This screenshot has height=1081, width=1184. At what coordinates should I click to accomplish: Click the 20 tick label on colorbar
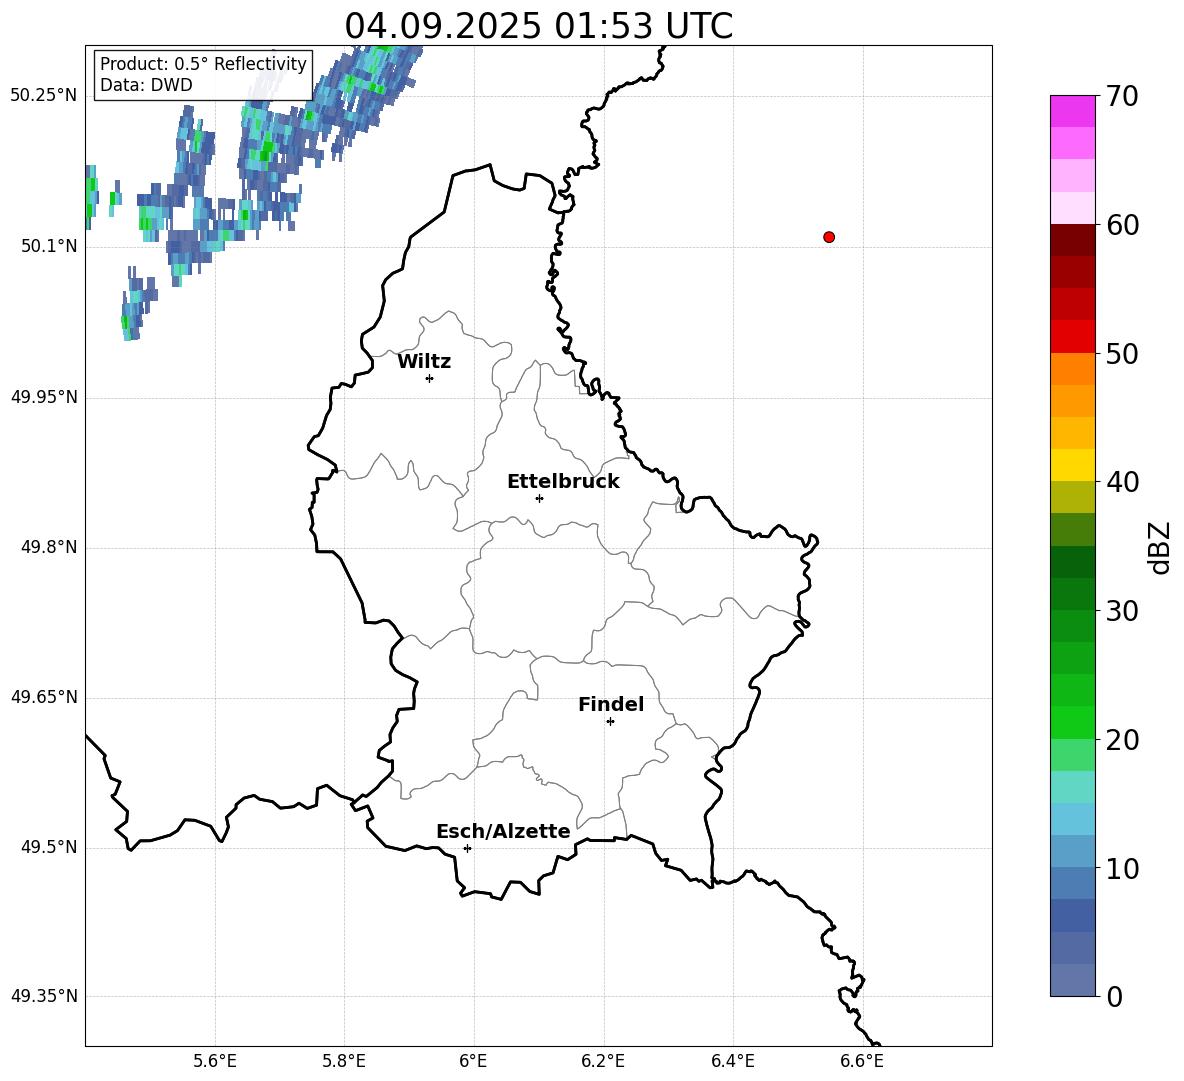(1123, 739)
